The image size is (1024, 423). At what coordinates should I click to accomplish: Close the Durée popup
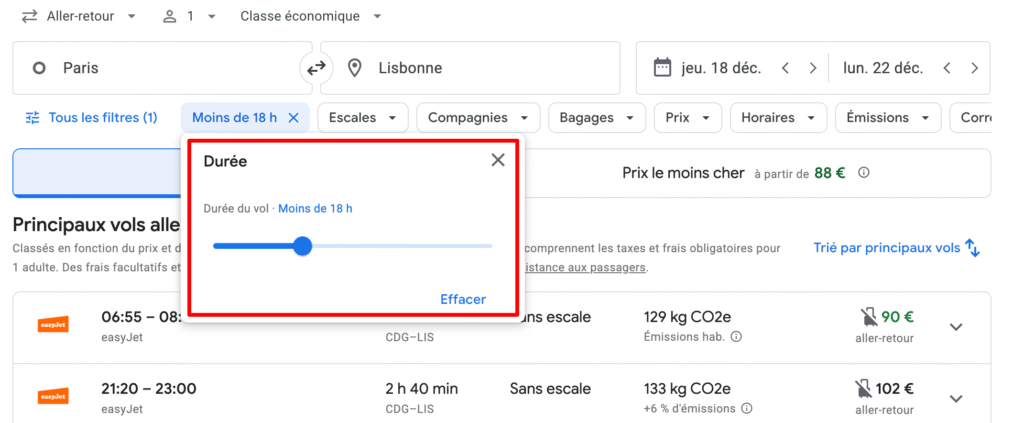pyautogui.click(x=498, y=161)
